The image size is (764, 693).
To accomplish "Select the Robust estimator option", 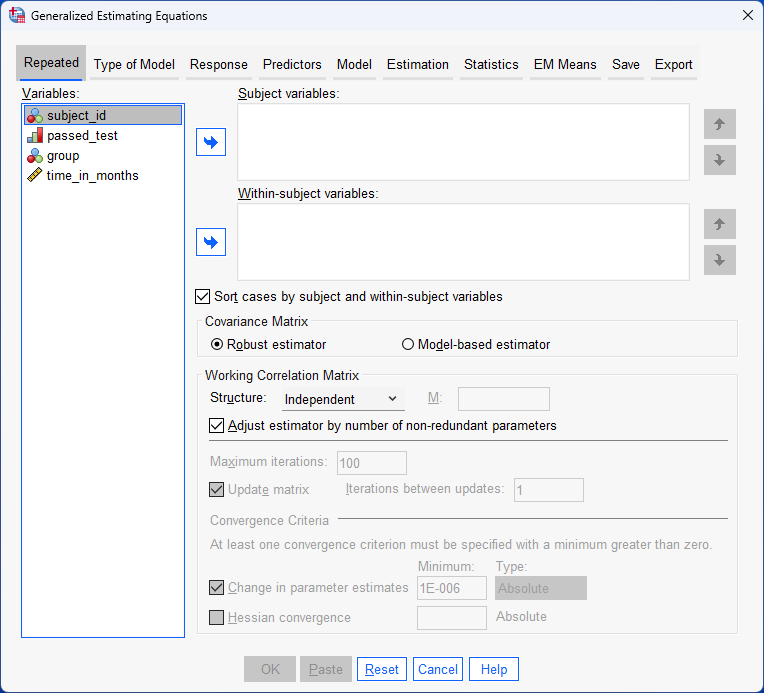I will (217, 345).
